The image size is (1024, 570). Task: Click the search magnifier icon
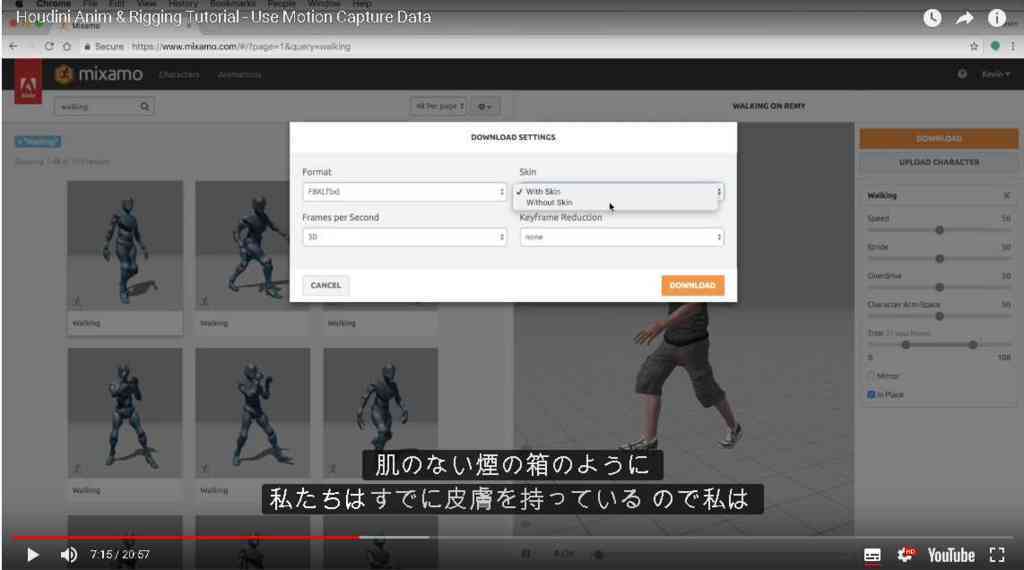(145, 106)
